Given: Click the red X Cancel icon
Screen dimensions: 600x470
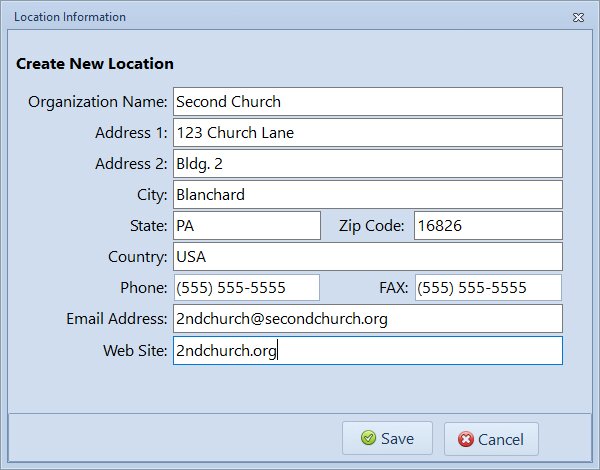Looking at the screenshot, I should [465, 439].
